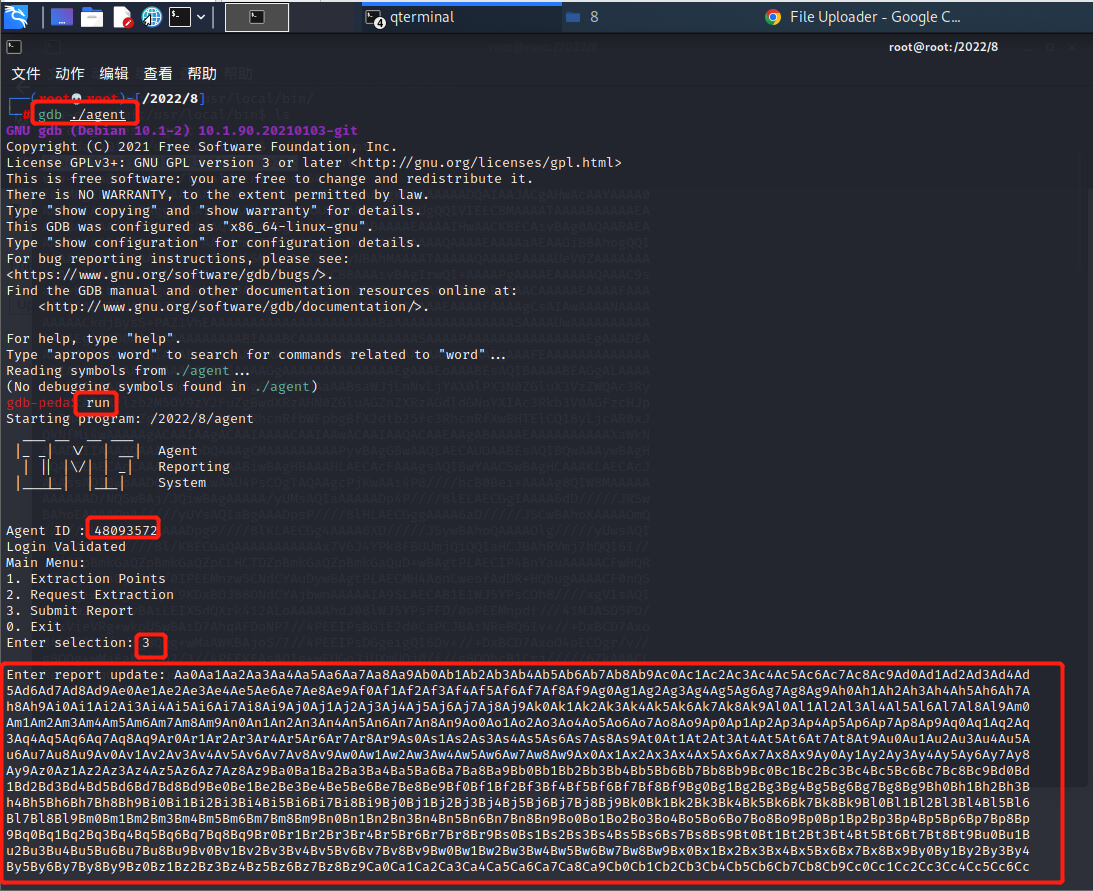Click the show desktop panel icon
This screenshot has width=1093, height=891.
(x=61, y=17)
